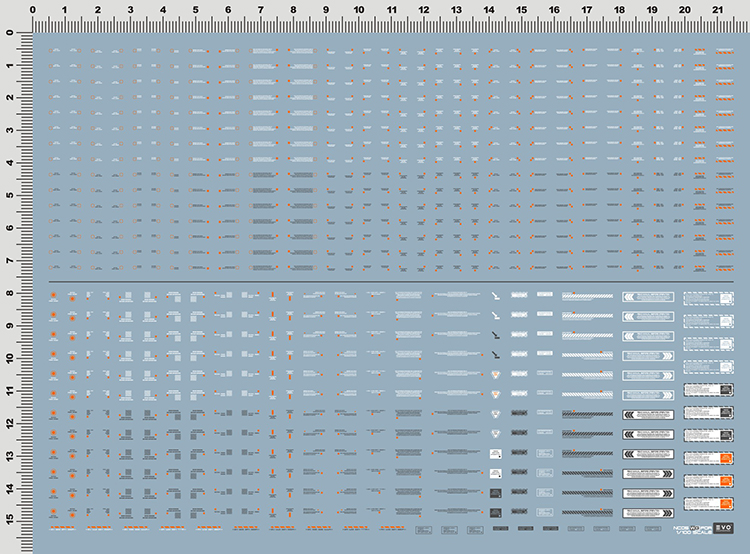
Task: Click the 1 mark on the vertical ruler
Action: tap(10, 65)
